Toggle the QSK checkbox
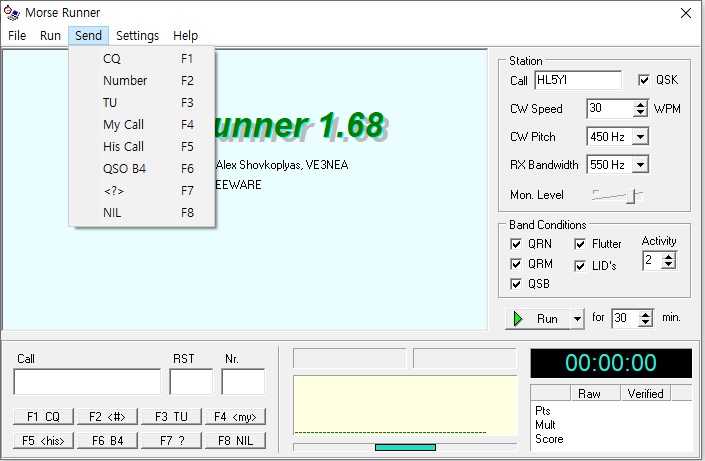 [644, 80]
